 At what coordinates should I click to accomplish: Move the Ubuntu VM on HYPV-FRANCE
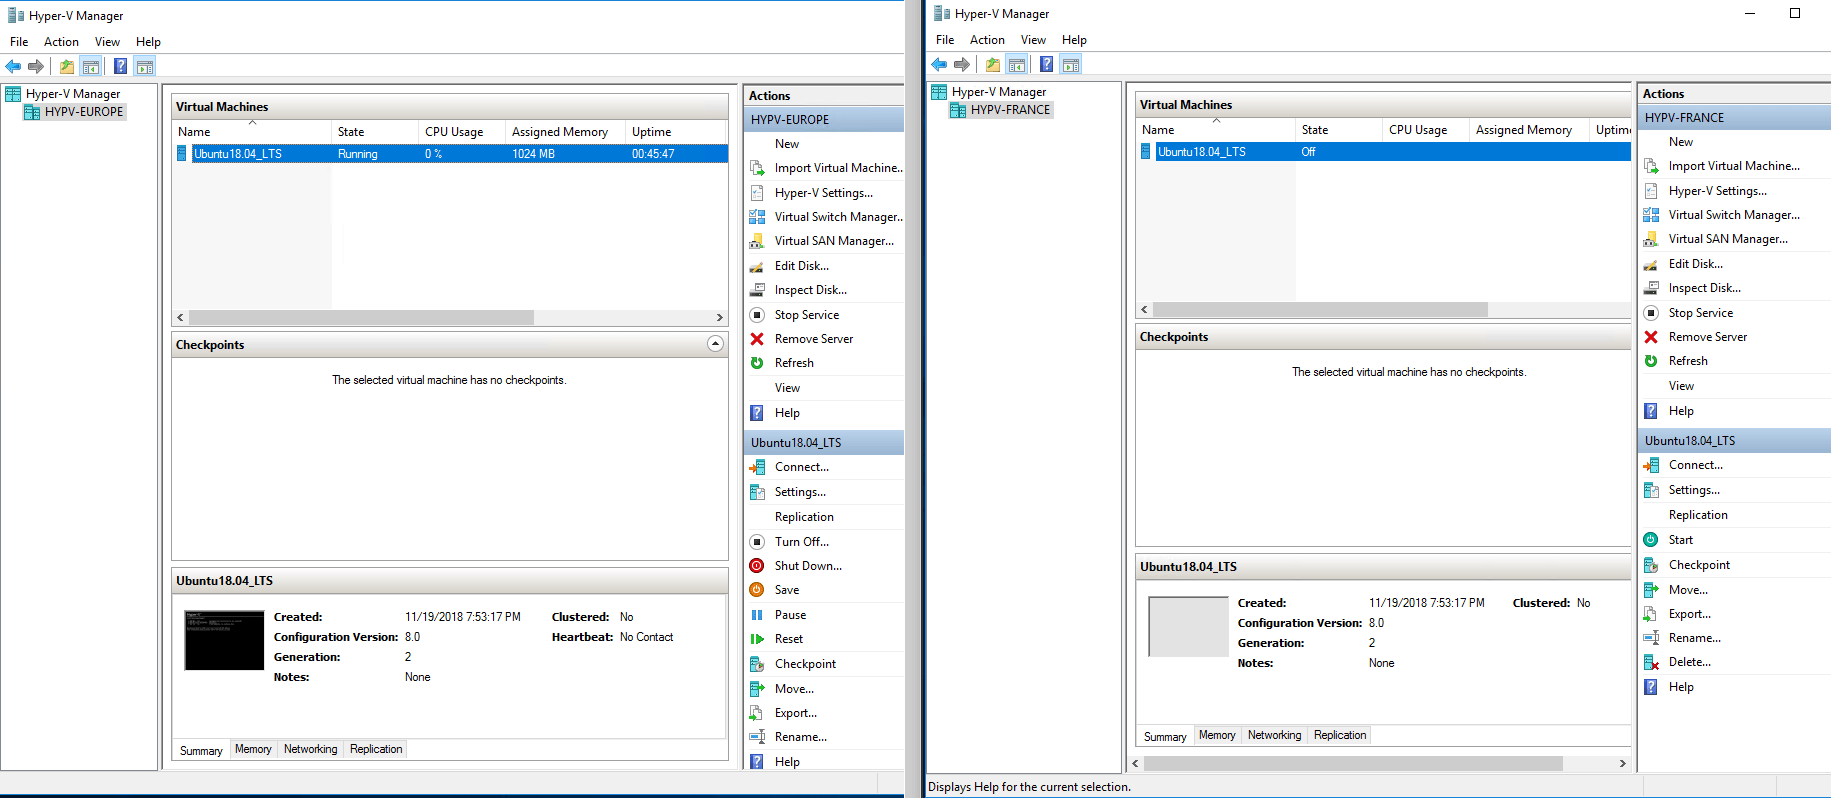point(1688,590)
